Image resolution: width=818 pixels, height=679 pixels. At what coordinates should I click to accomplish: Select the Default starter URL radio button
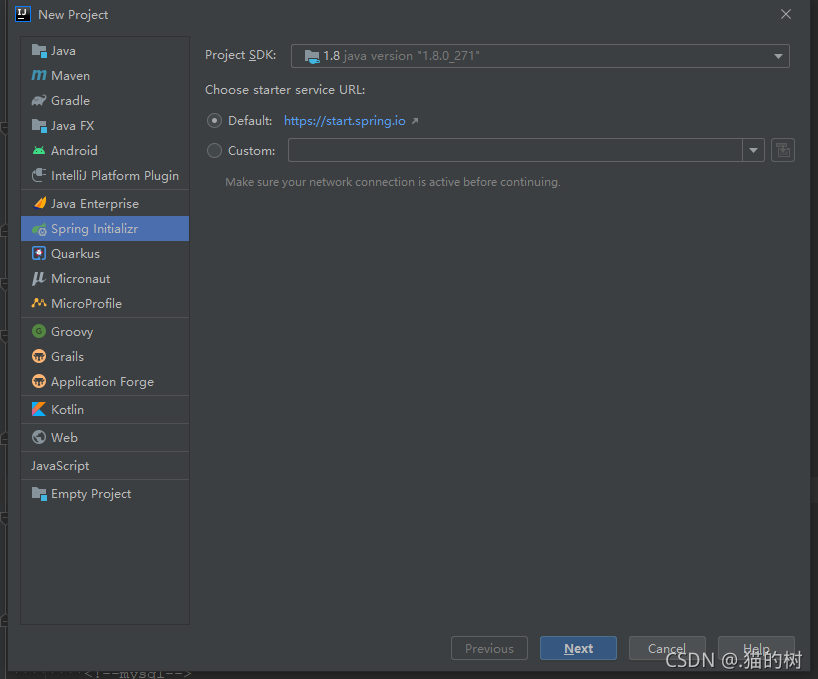(214, 121)
